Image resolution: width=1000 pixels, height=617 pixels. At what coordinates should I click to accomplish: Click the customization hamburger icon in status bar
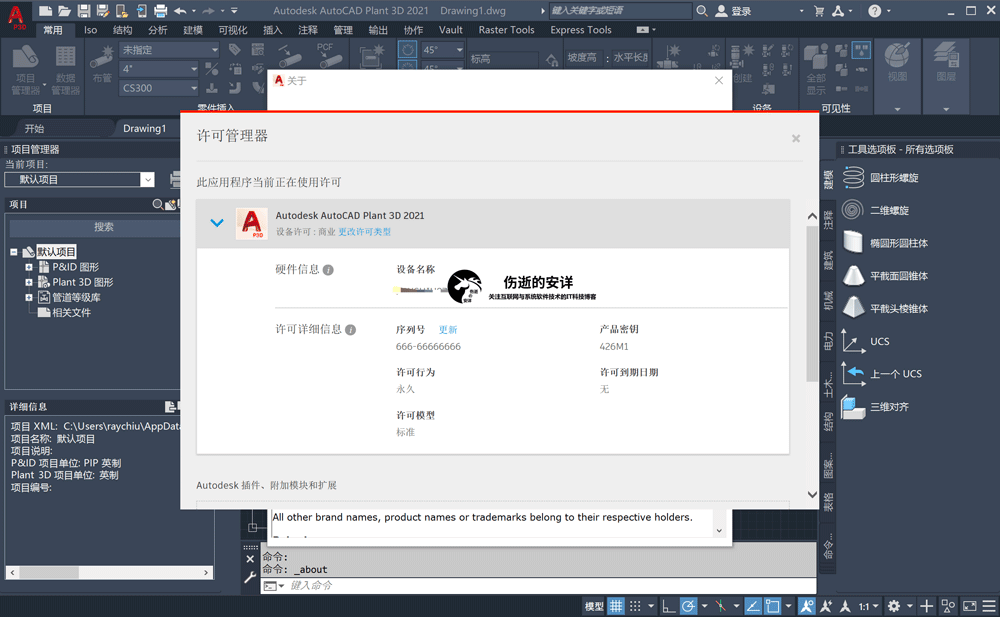coord(989,606)
